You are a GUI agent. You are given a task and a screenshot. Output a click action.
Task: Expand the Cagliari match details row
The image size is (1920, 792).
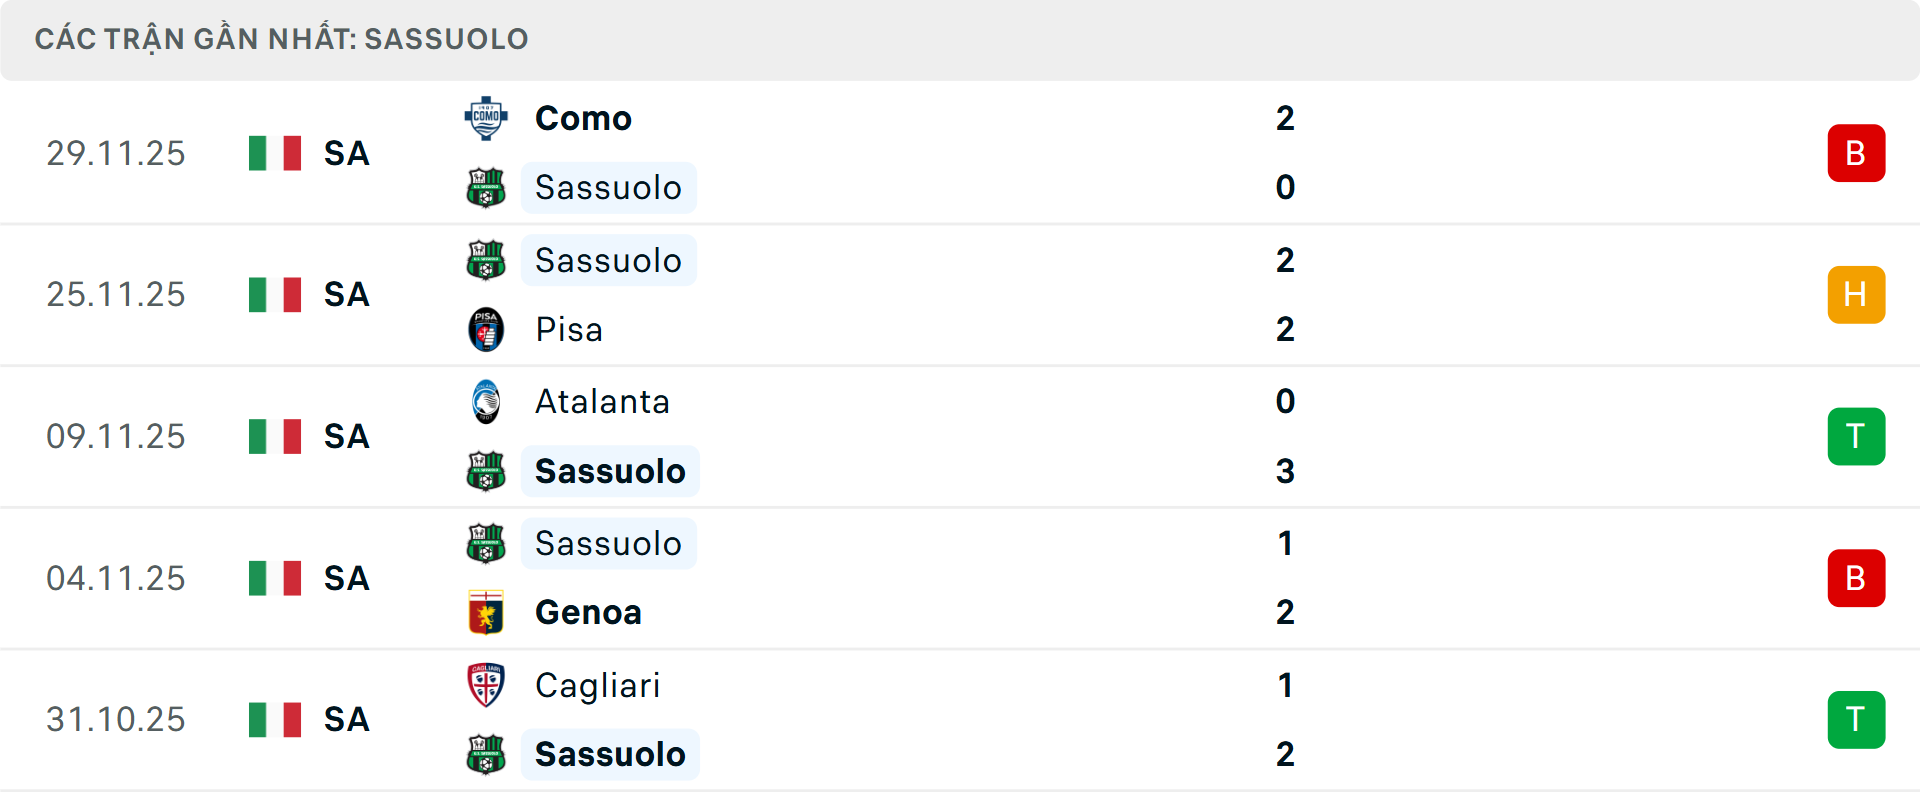960,720
